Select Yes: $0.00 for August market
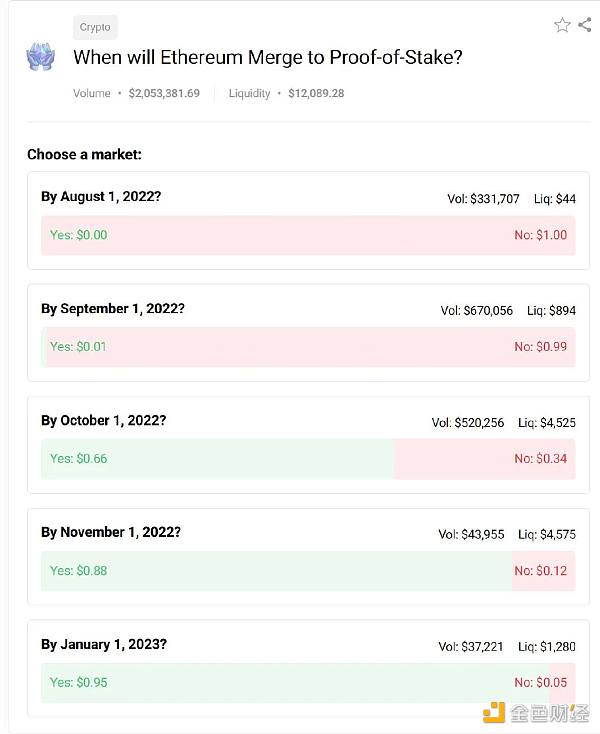The width and height of the screenshot is (600, 734). click(x=79, y=235)
